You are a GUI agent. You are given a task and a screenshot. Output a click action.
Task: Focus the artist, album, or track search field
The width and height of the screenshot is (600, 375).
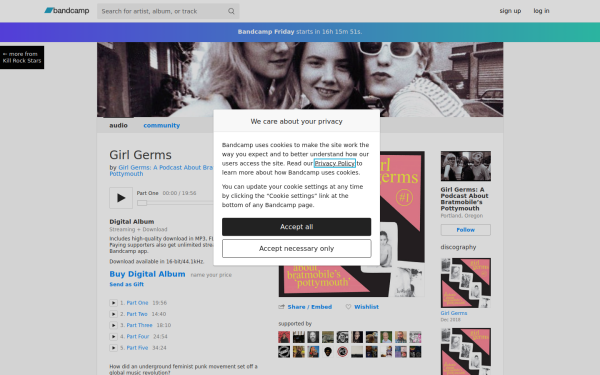(168, 11)
